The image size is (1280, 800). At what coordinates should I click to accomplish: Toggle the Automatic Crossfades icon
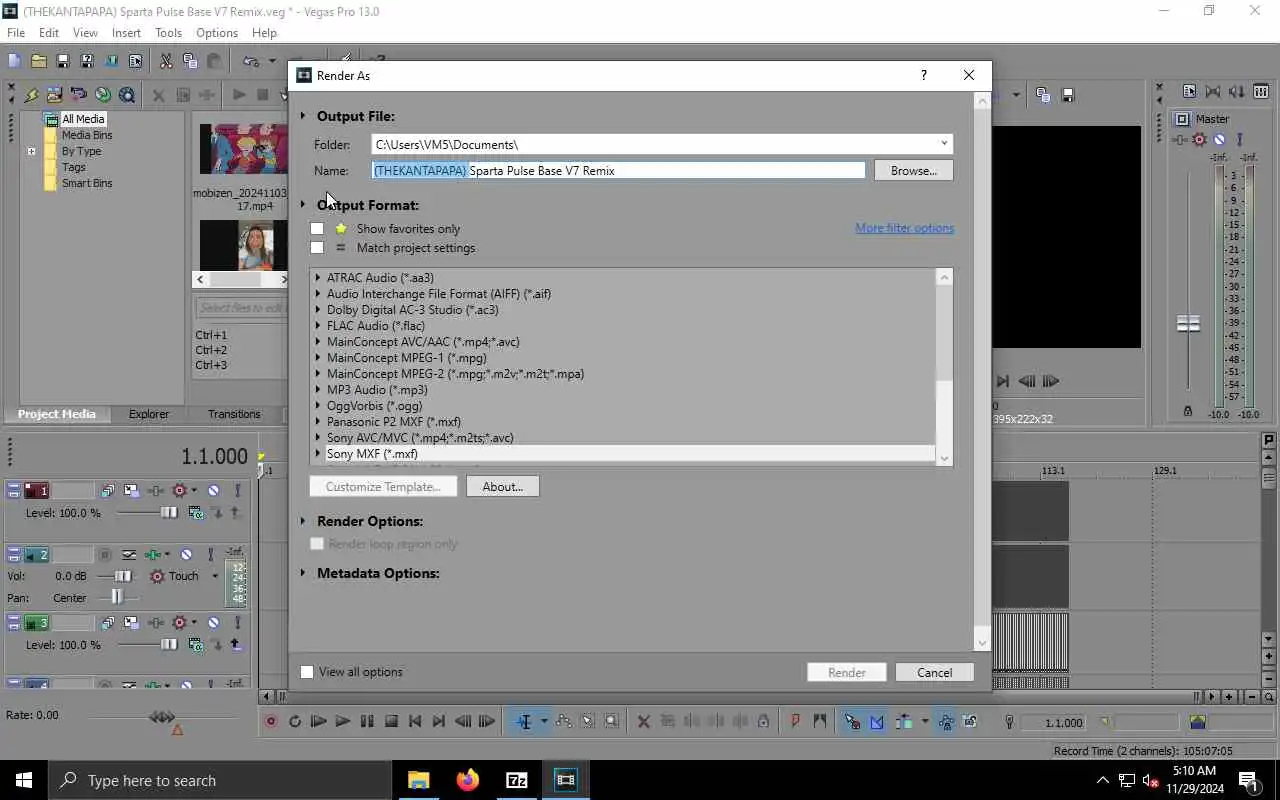pyautogui.click(x=877, y=721)
